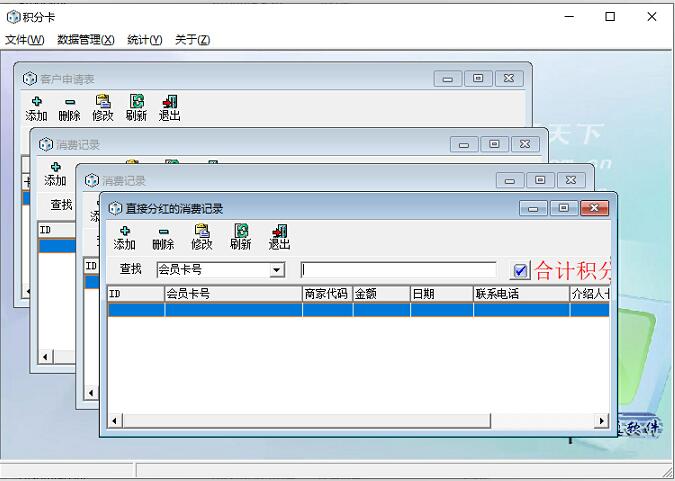Select the highlighted blue row in front table
675x481 pixels.
tap(358, 310)
